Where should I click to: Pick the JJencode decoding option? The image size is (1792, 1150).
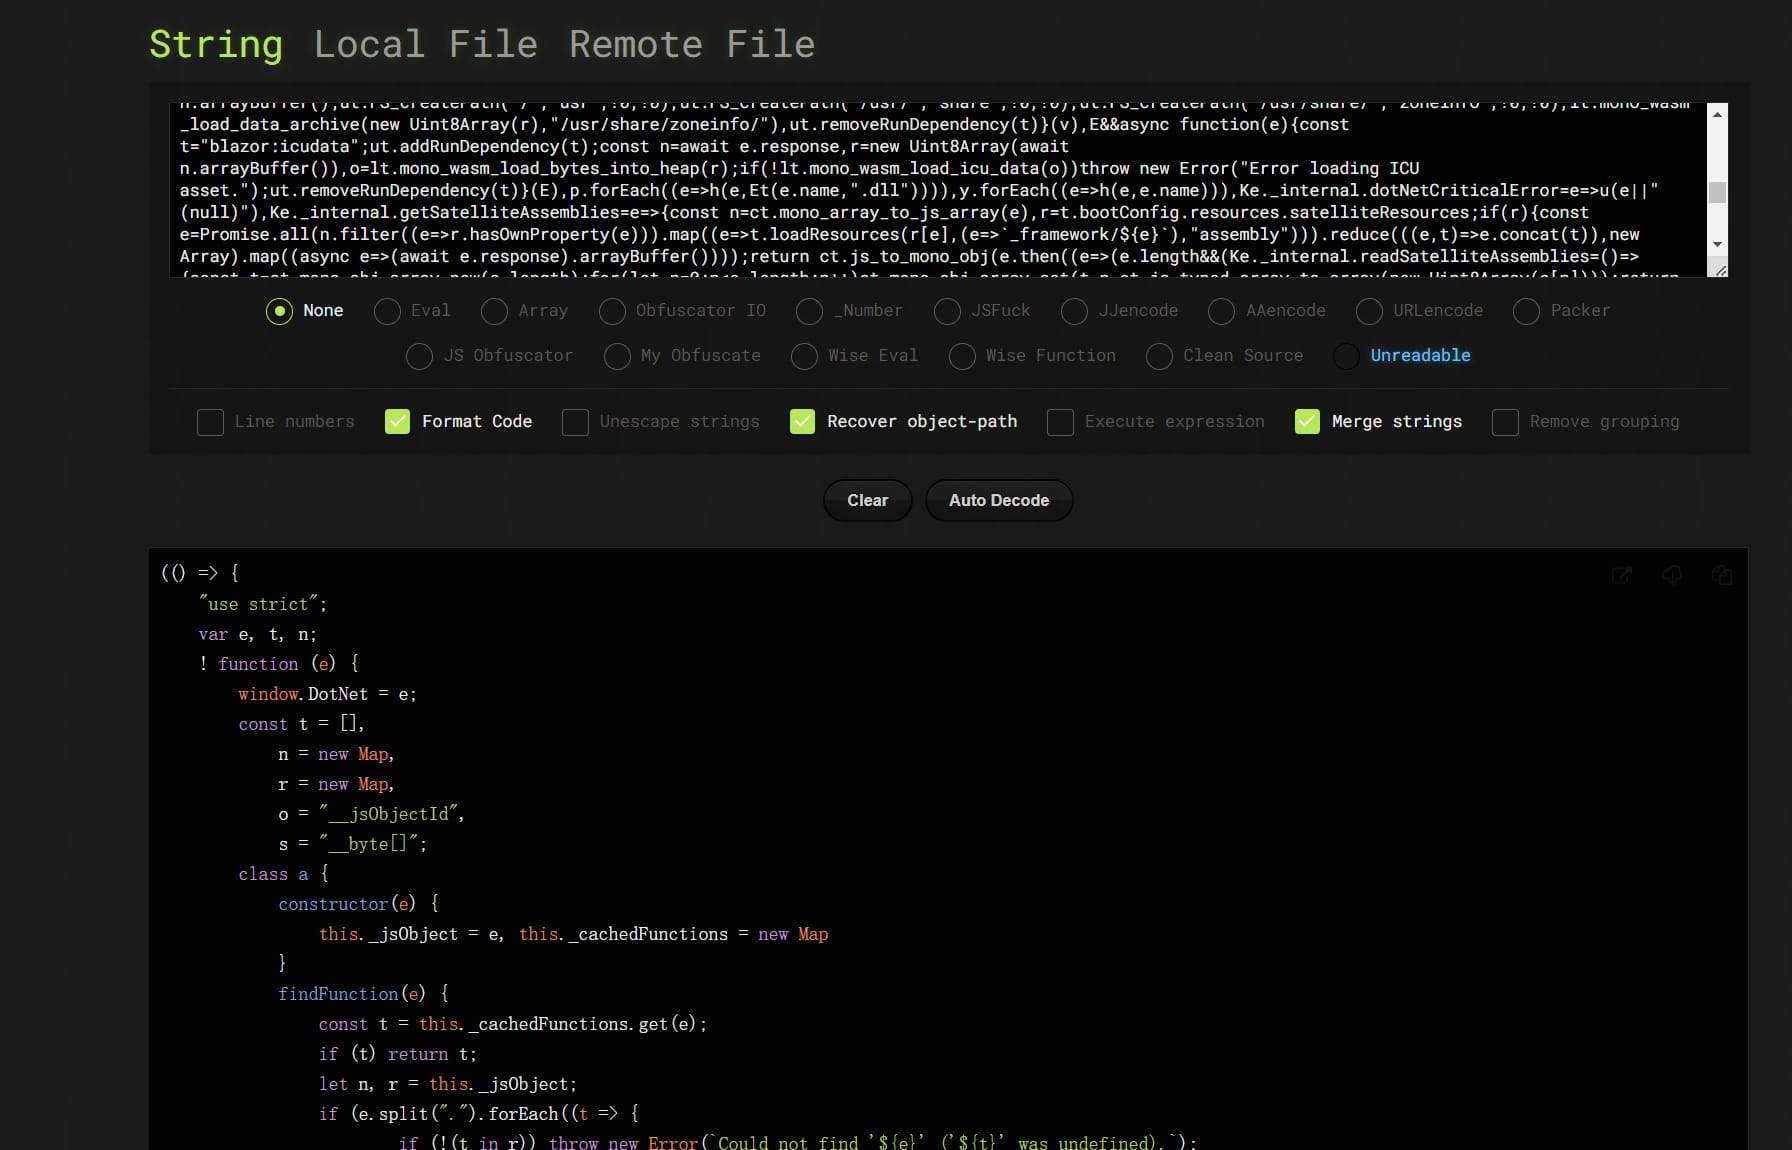pos(1074,311)
